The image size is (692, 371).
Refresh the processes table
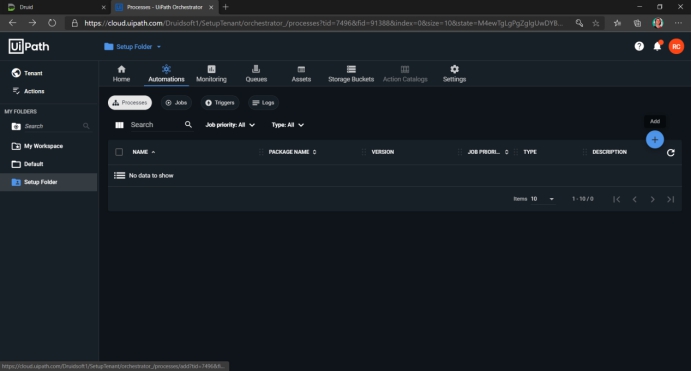tap(670, 153)
